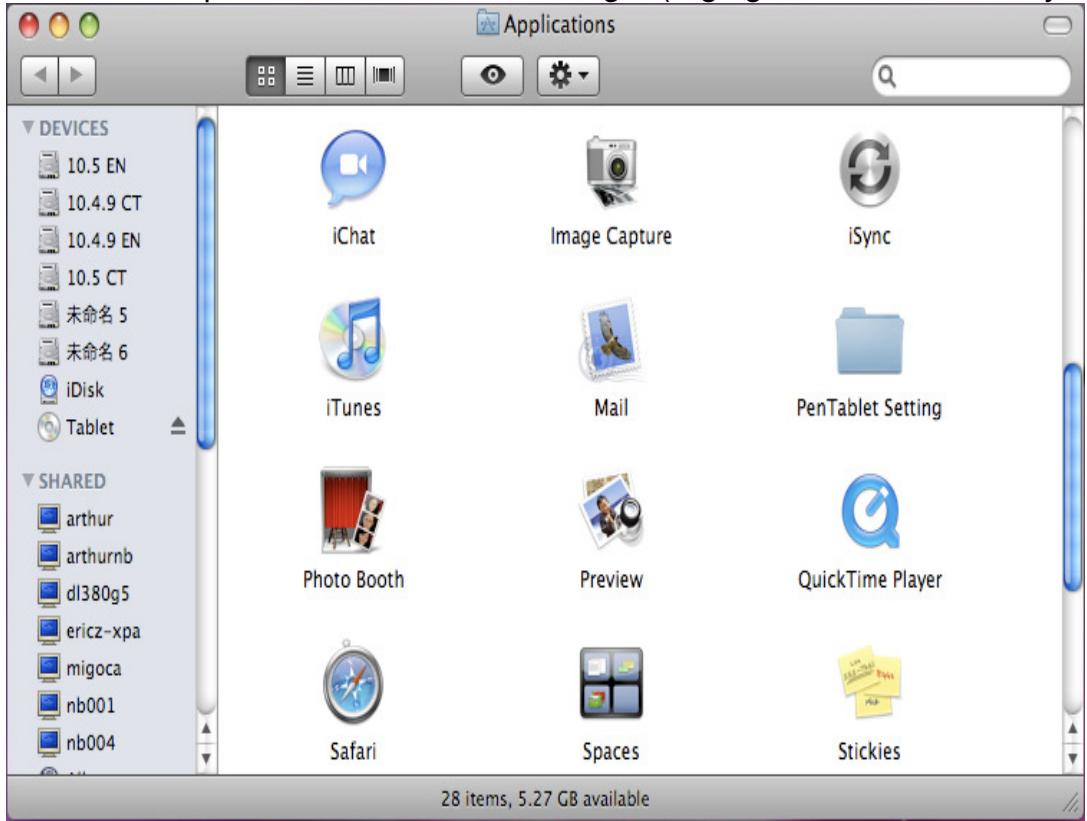Switch to icon view
The width and height of the screenshot is (1087, 821).
click(266, 75)
